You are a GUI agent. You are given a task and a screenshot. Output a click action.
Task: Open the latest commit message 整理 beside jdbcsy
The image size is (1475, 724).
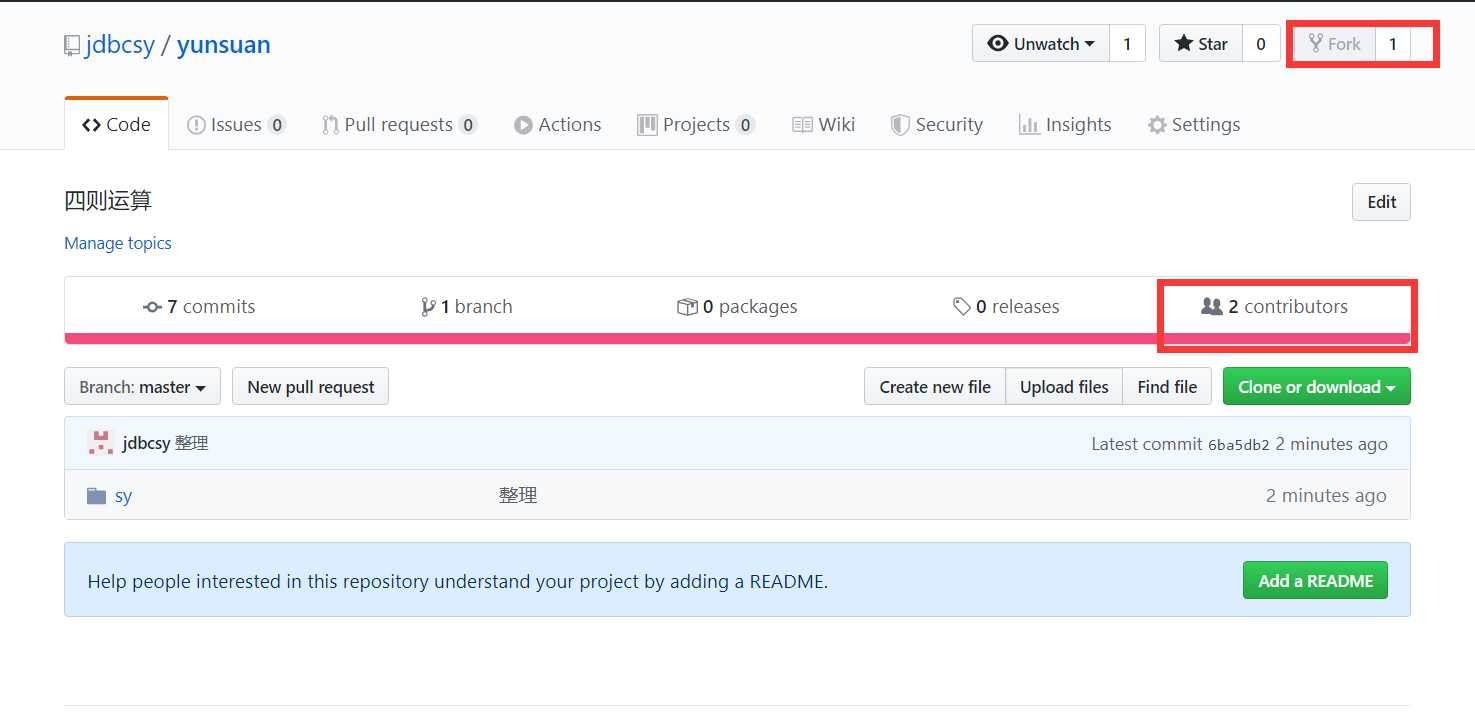192,444
